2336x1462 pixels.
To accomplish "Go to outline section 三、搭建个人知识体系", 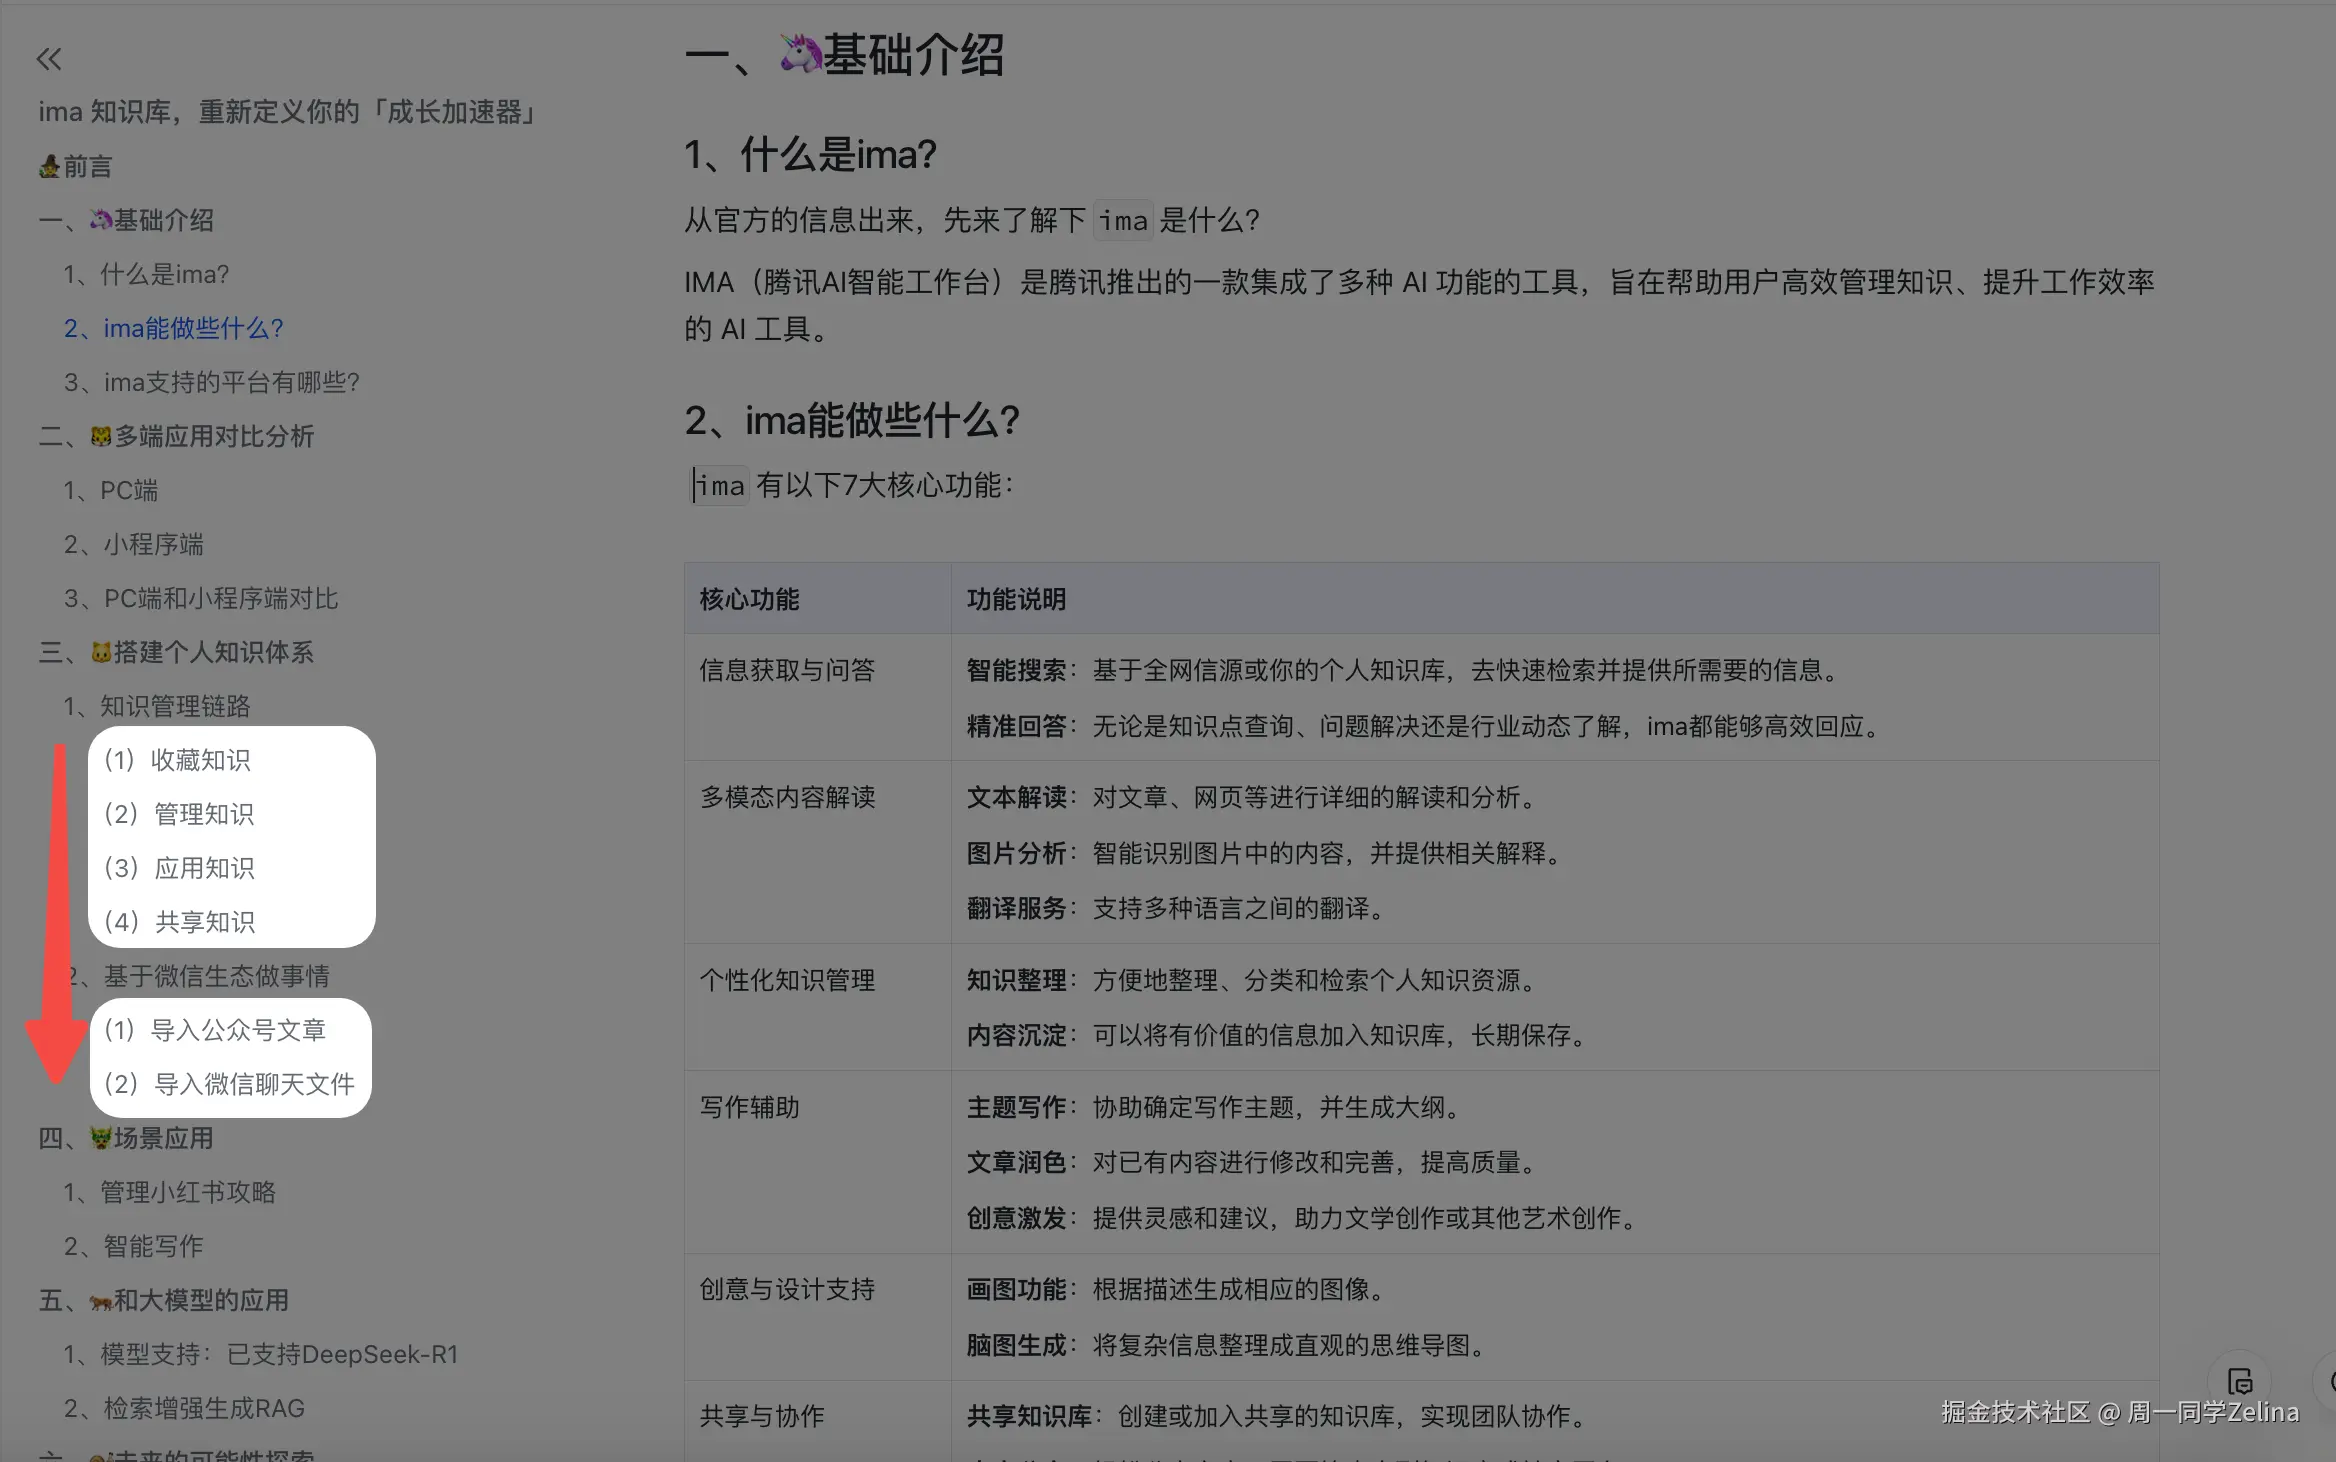I will [177, 652].
